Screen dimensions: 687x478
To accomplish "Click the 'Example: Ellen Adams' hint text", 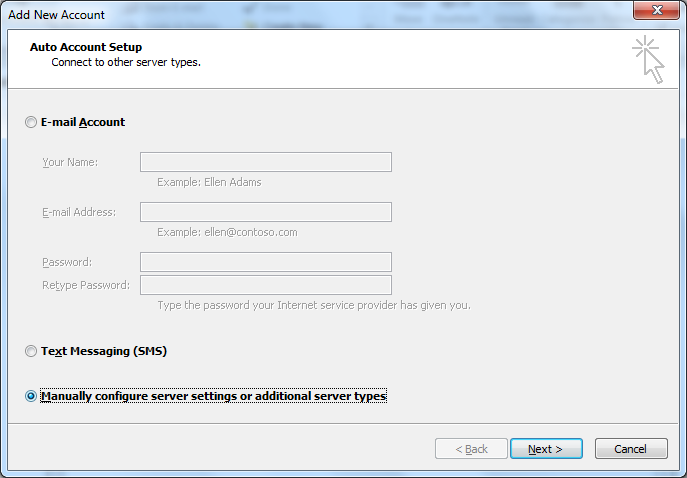I will (x=209, y=182).
